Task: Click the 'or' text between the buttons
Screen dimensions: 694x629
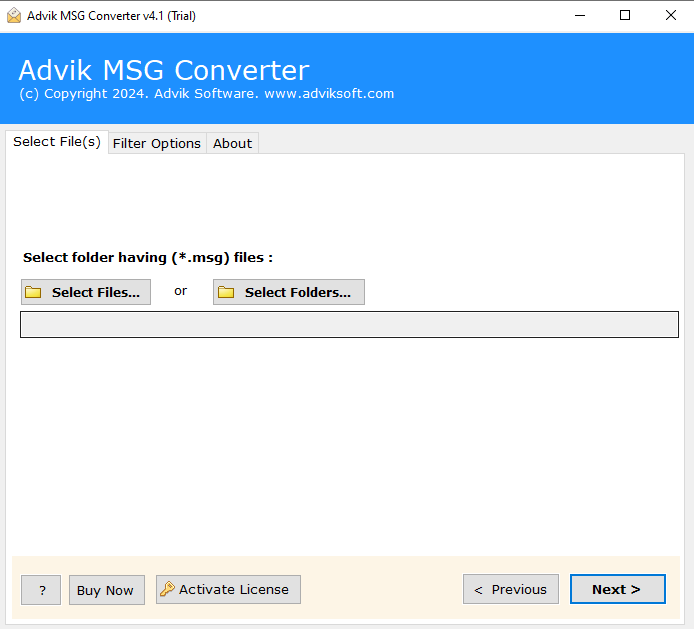Action: [181, 291]
